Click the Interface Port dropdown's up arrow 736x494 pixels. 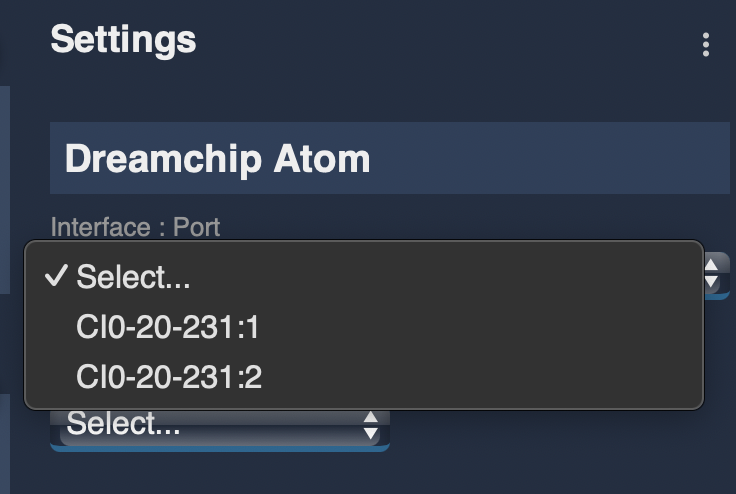(x=712, y=265)
